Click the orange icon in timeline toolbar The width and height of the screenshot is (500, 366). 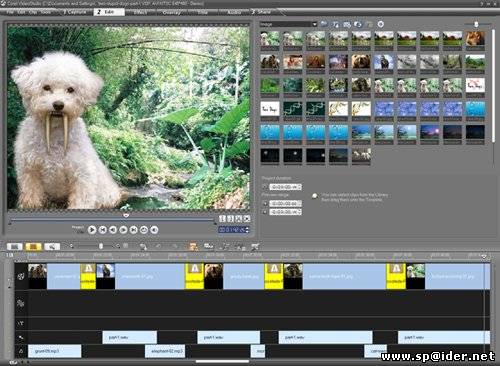[193, 247]
